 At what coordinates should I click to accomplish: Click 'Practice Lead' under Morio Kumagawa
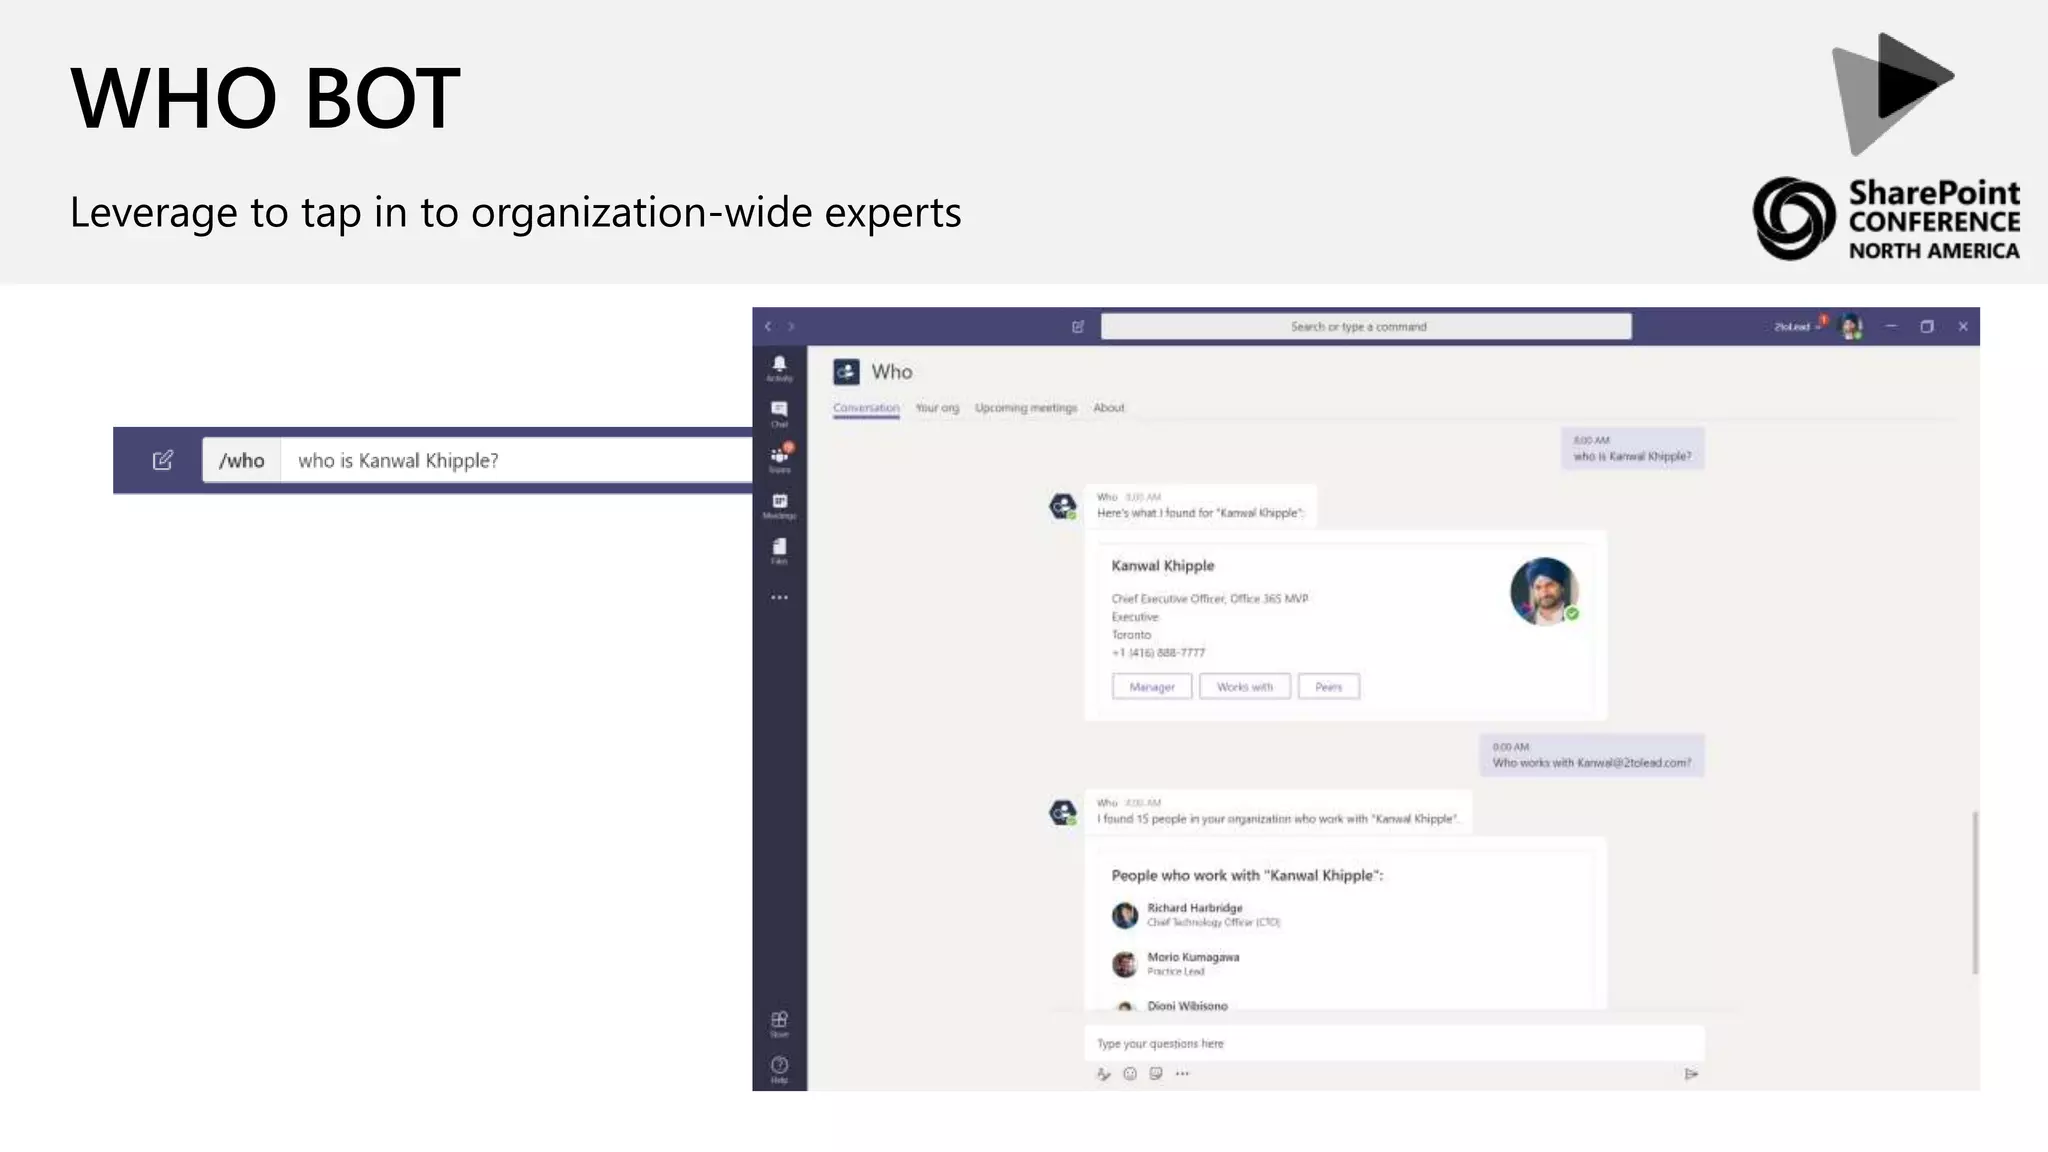(x=1176, y=971)
